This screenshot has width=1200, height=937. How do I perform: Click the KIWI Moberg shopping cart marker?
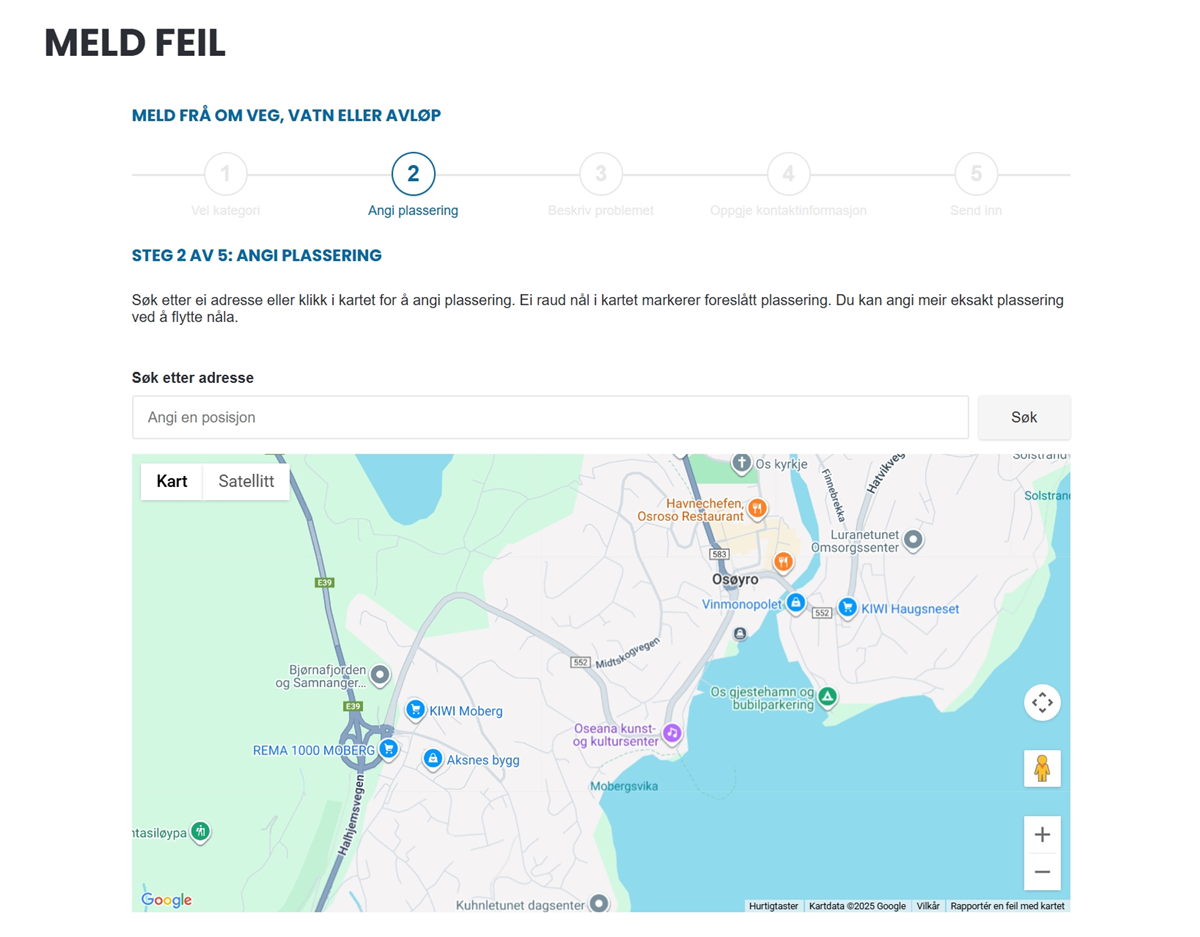pos(415,709)
